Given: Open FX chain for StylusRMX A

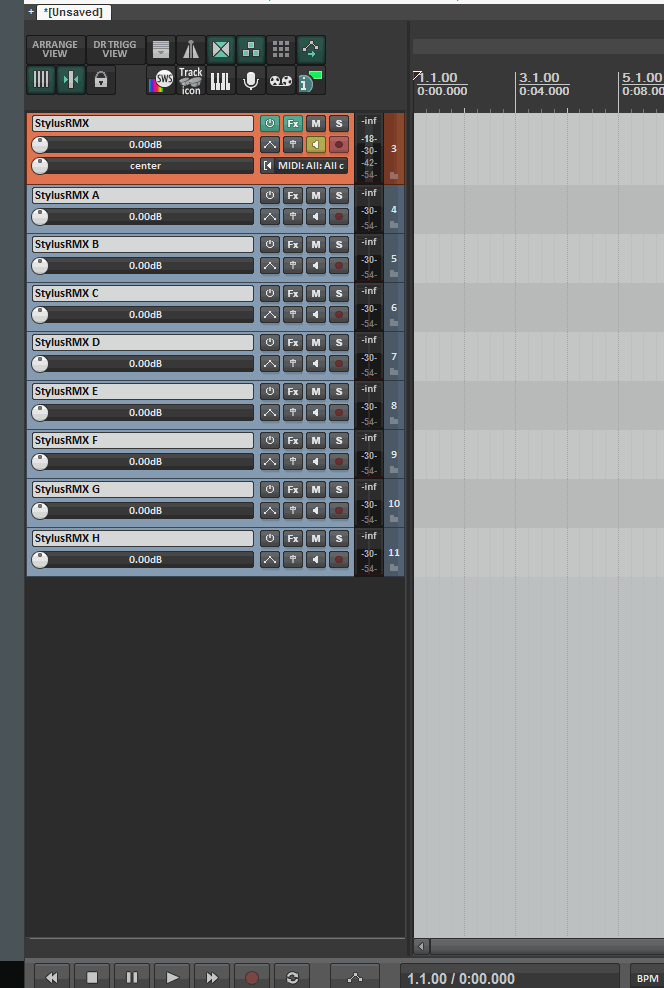Looking at the screenshot, I should click(293, 195).
